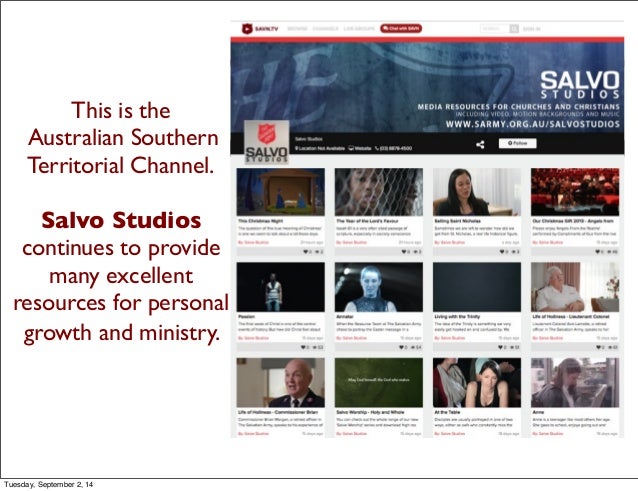Like the Selling Saint Nicholas heart icon
This screenshot has height=491, width=638.
(502, 252)
